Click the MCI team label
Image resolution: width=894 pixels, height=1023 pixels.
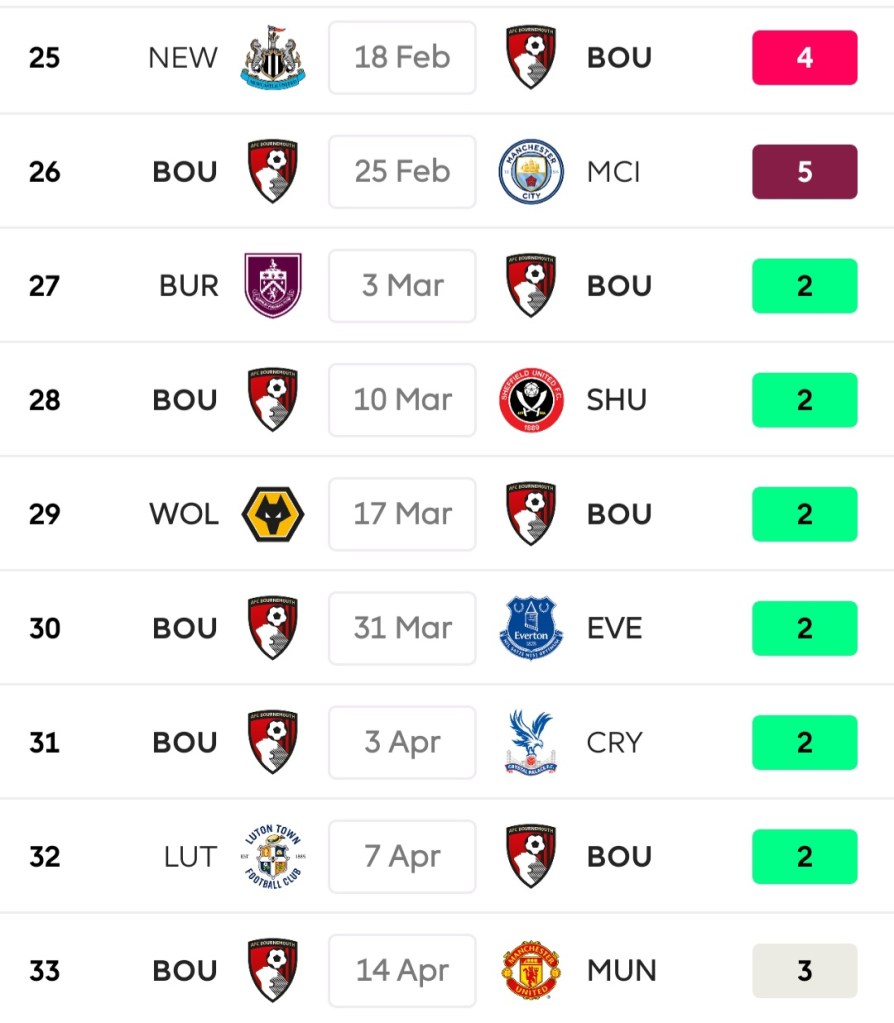tap(614, 172)
